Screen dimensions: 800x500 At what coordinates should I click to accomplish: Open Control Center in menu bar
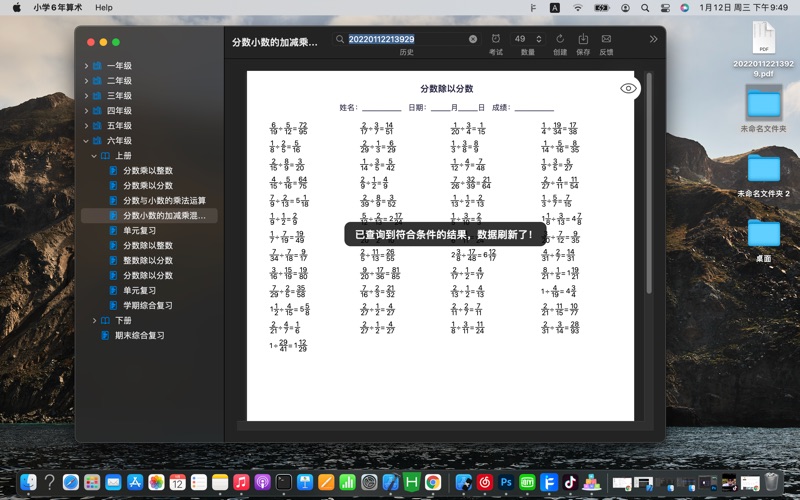click(x=665, y=7)
